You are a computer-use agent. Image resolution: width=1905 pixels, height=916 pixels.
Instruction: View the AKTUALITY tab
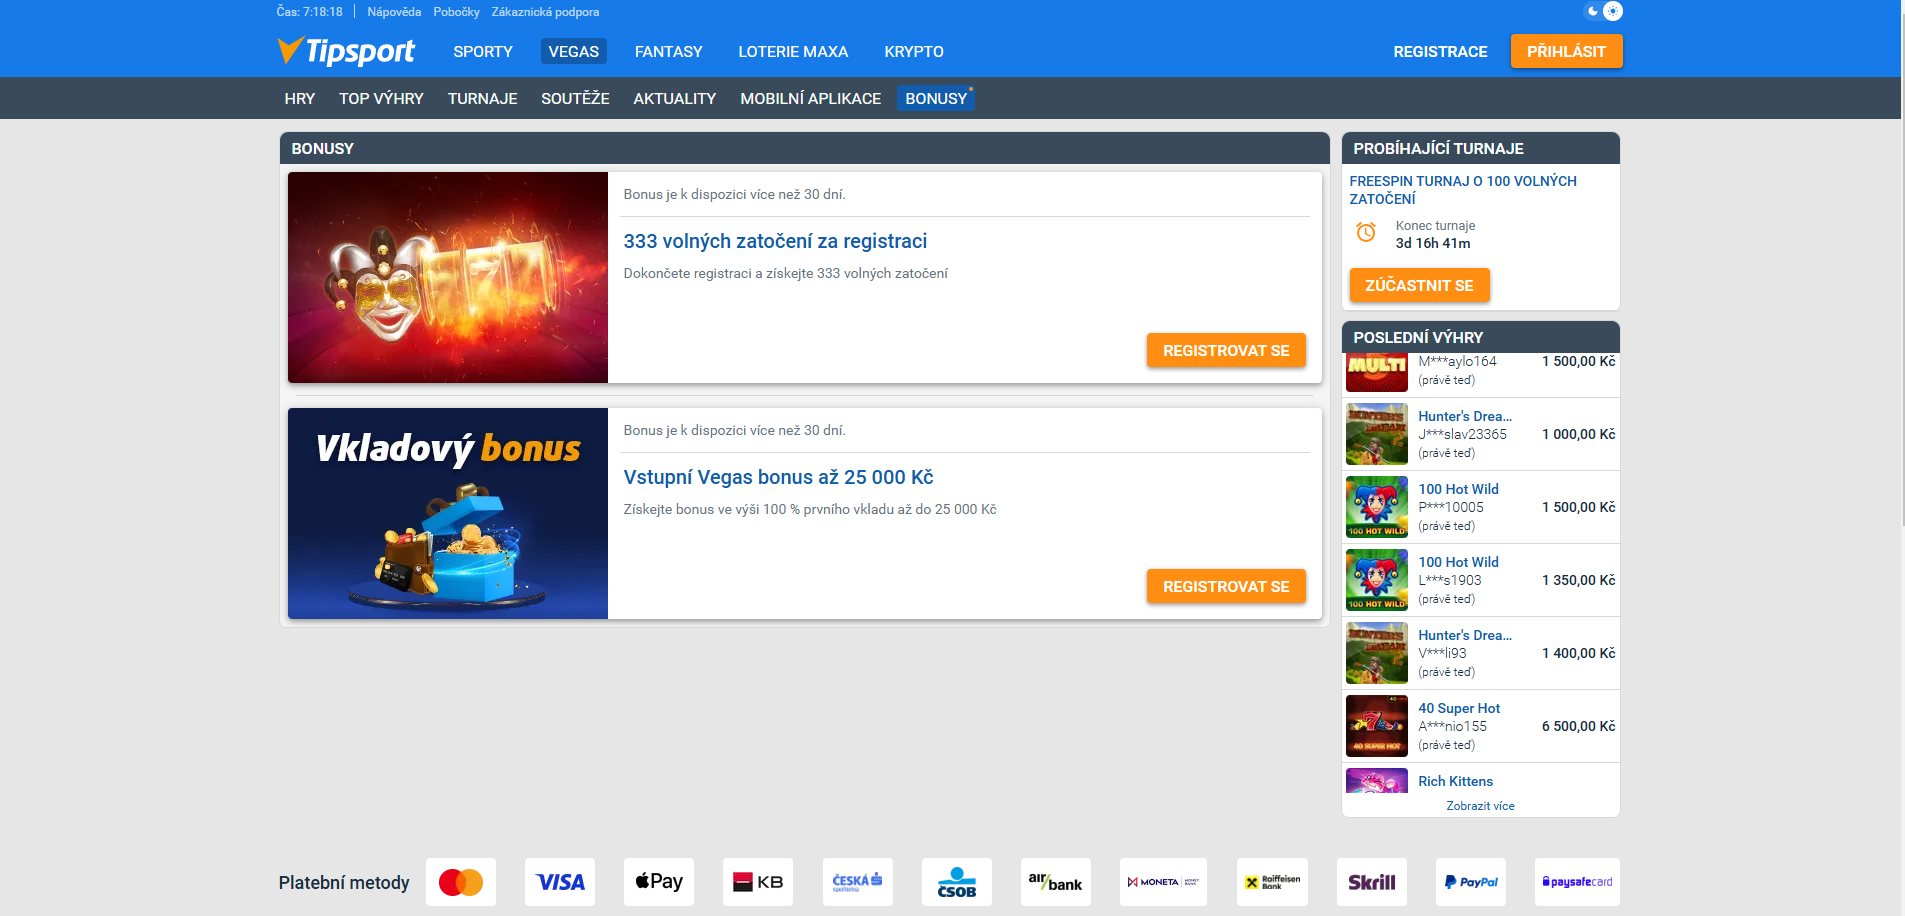[x=675, y=99]
